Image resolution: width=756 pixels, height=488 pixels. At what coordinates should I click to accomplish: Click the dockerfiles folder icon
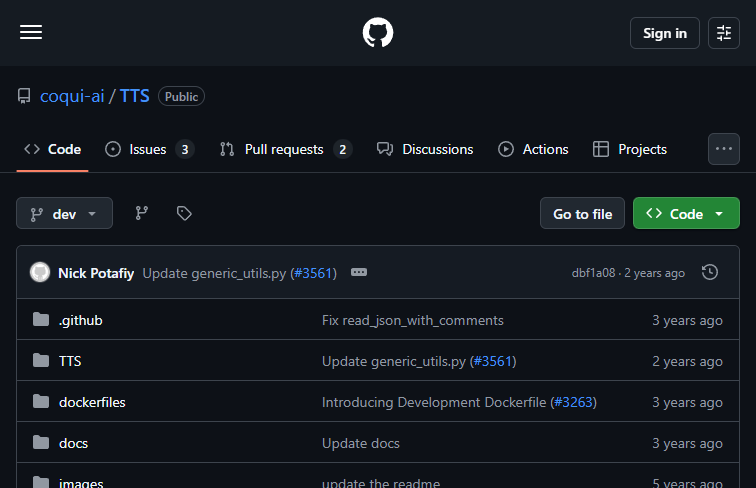(x=41, y=401)
